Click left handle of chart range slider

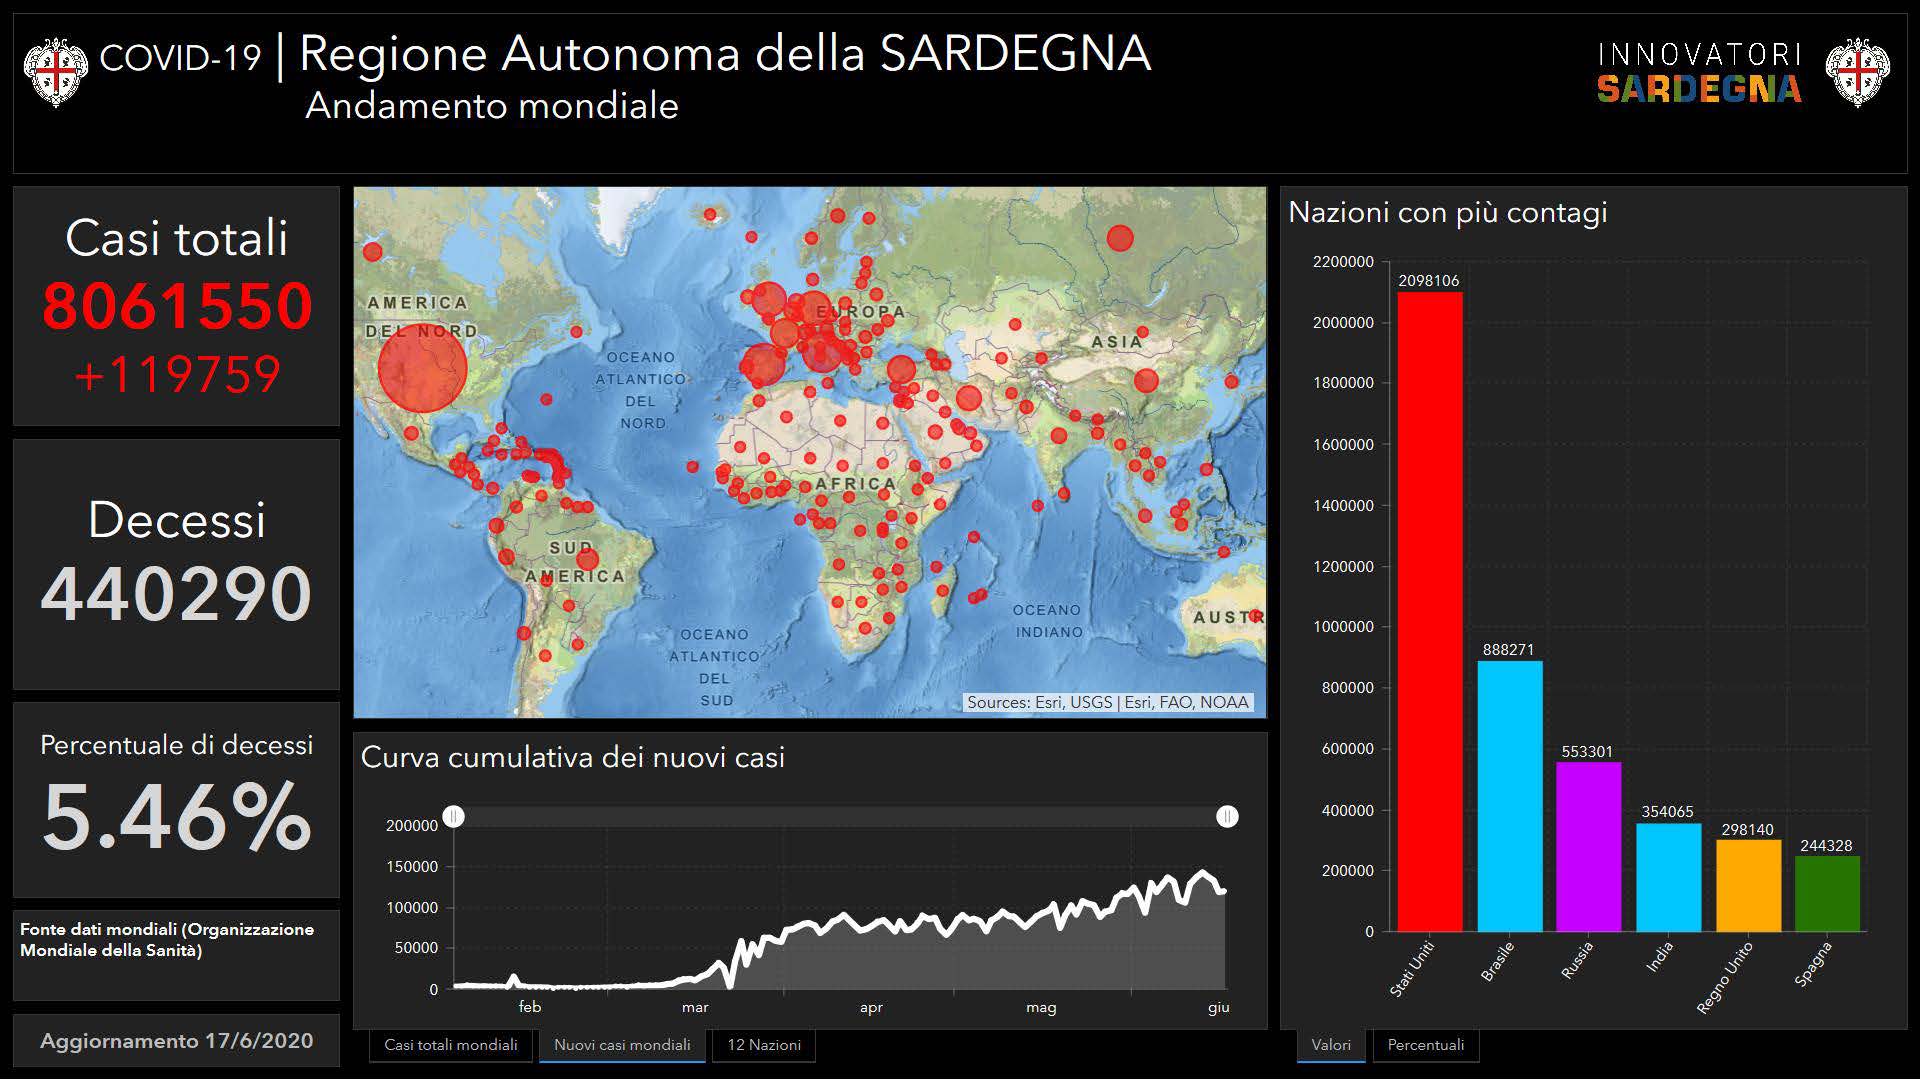tap(454, 817)
